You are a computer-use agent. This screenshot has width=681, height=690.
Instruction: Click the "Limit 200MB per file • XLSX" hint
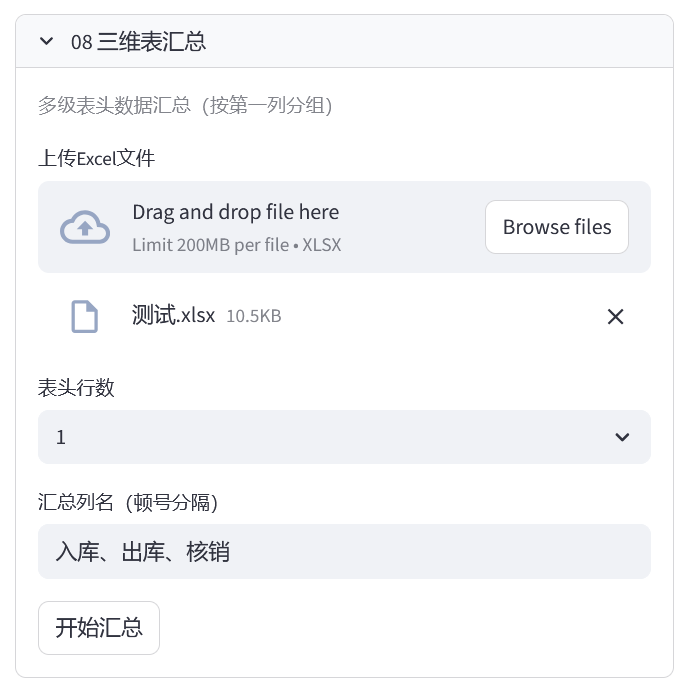tap(236, 245)
